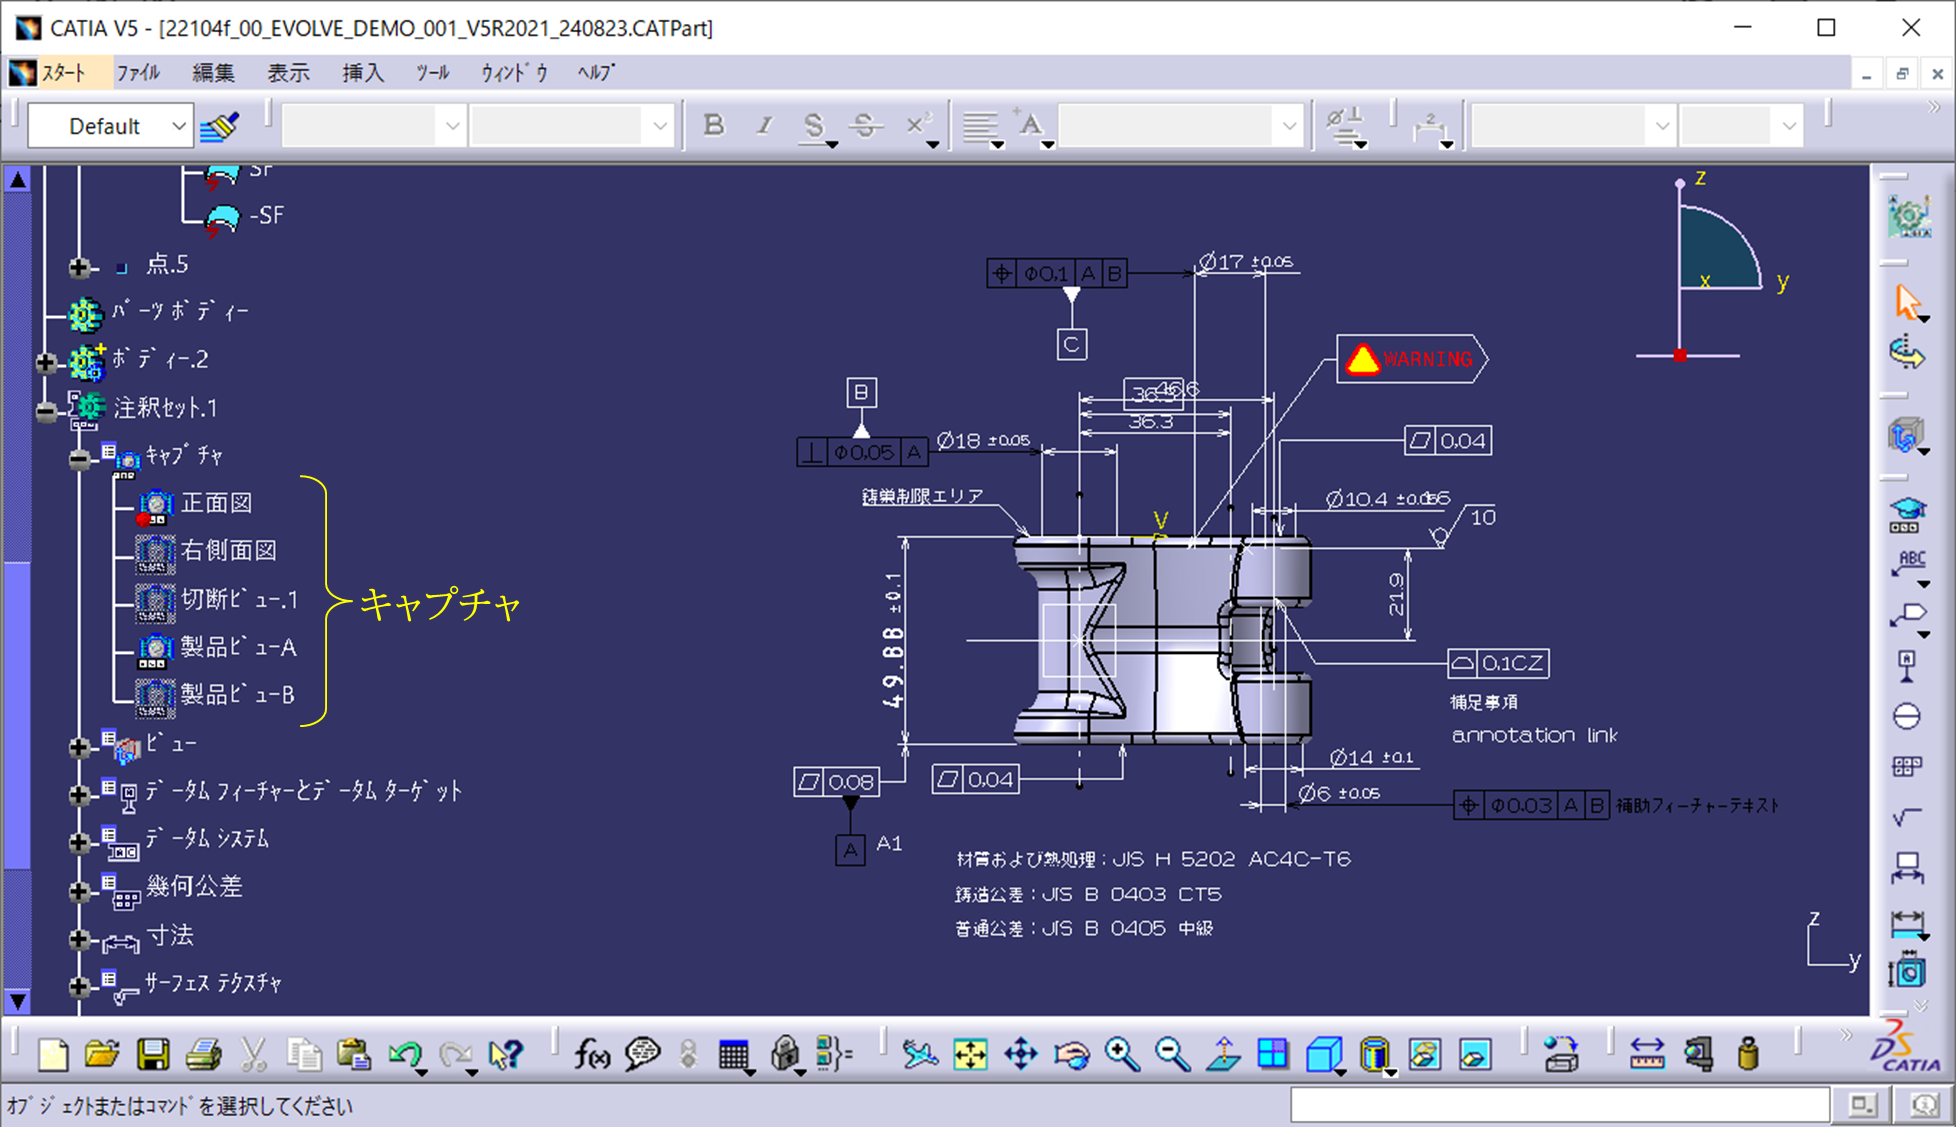This screenshot has height=1127, width=1956.
Task: Toggle Underline S formatting button
Action: (x=814, y=126)
